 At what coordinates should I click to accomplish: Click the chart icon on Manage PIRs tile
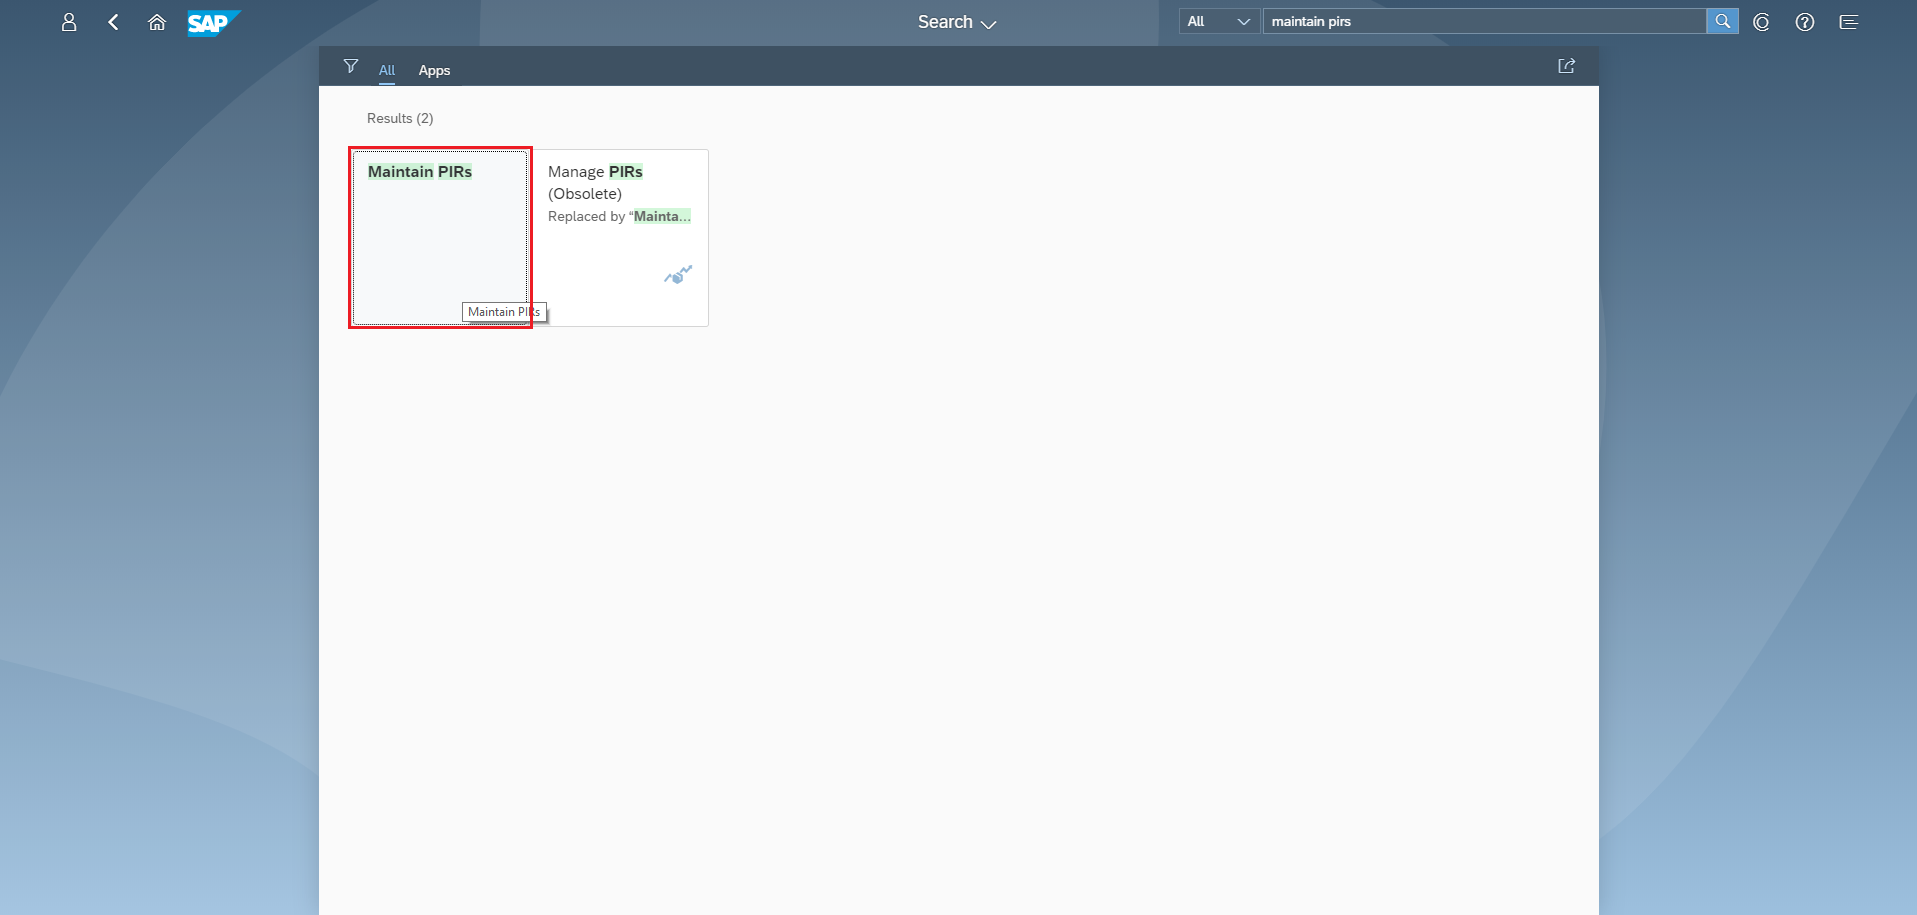[x=678, y=275]
